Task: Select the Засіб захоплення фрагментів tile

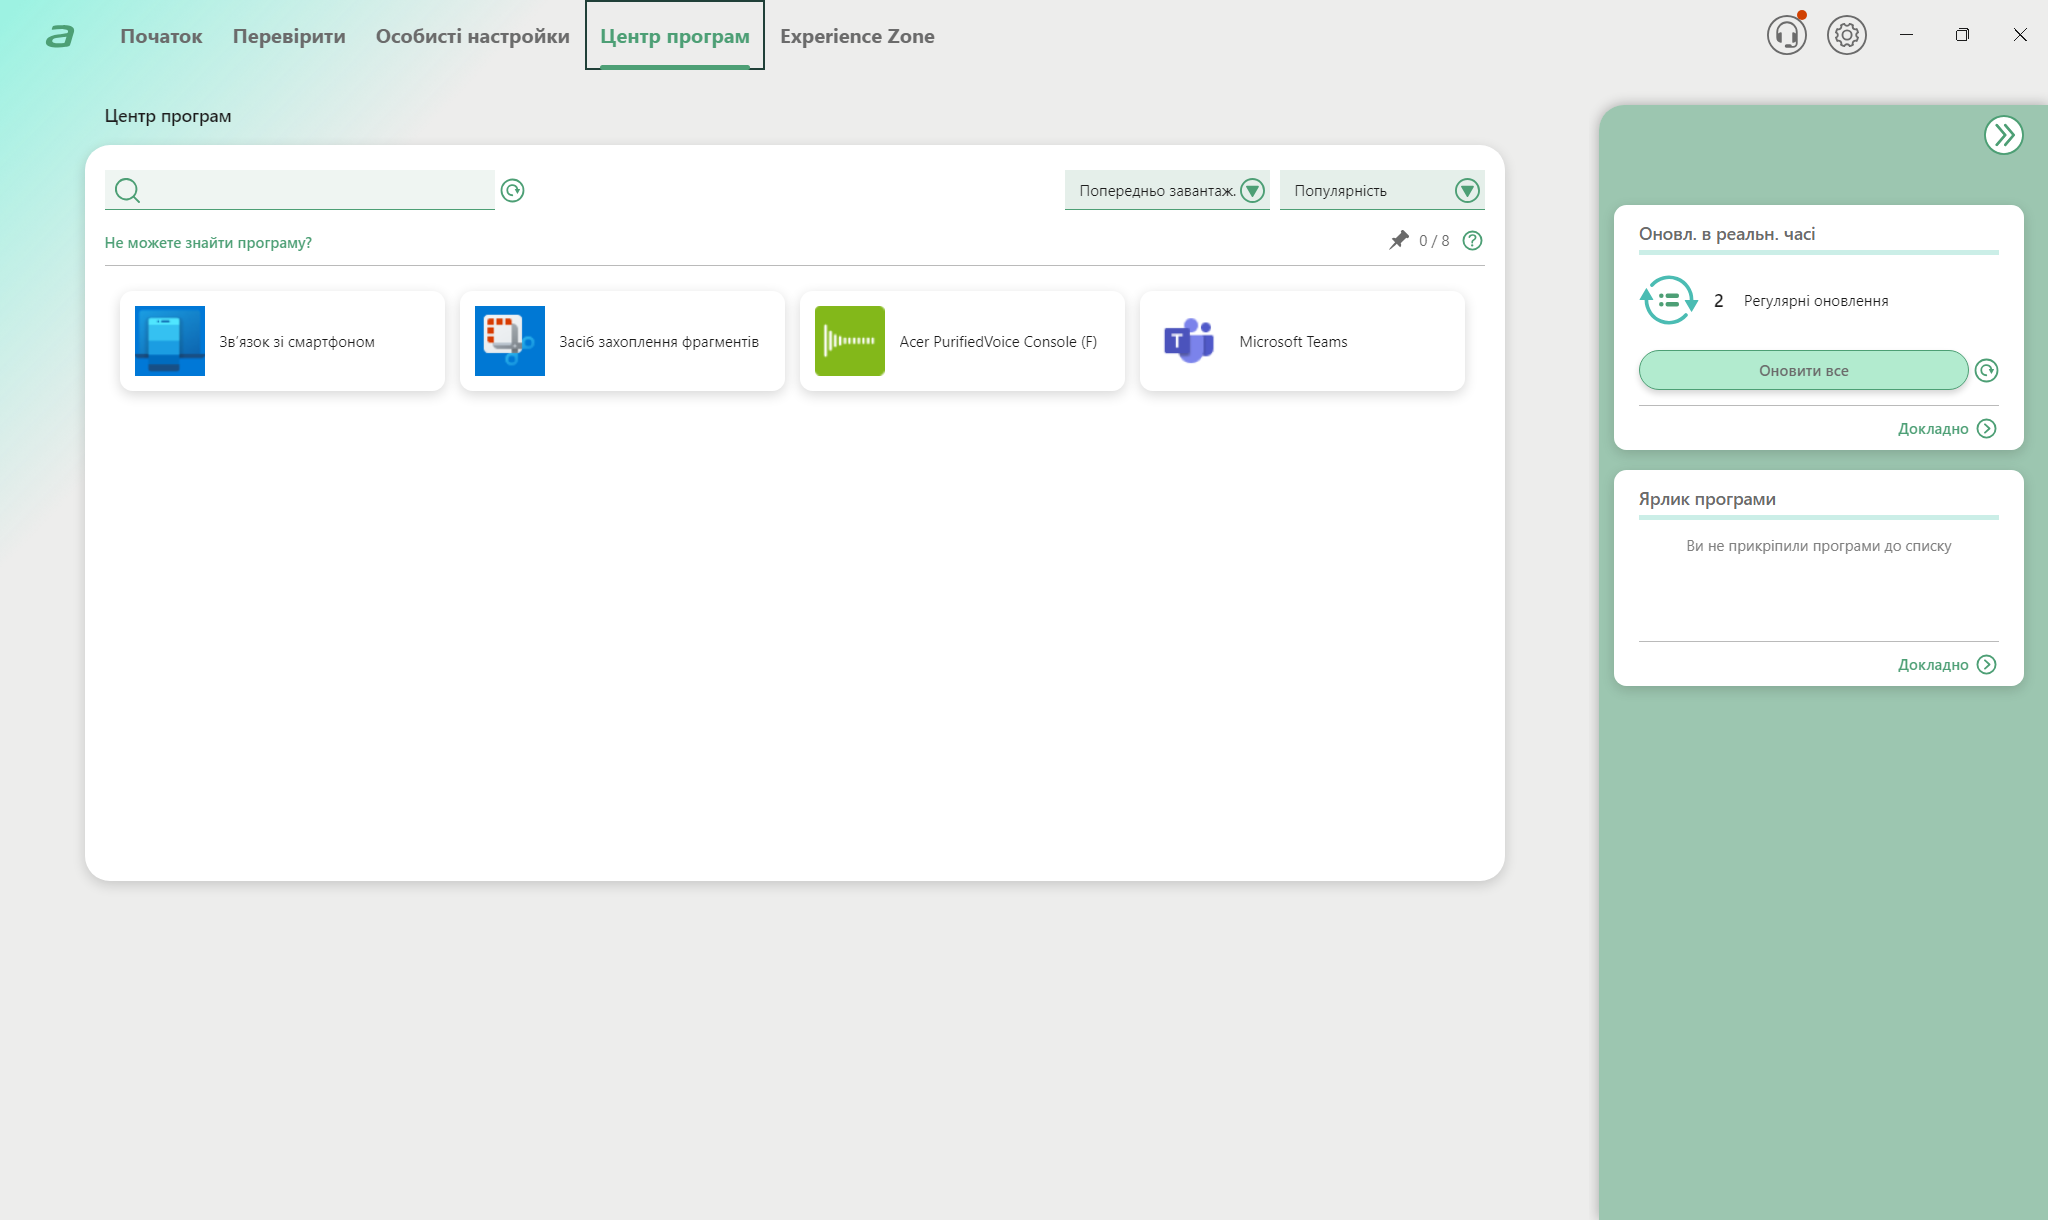Action: click(x=622, y=341)
